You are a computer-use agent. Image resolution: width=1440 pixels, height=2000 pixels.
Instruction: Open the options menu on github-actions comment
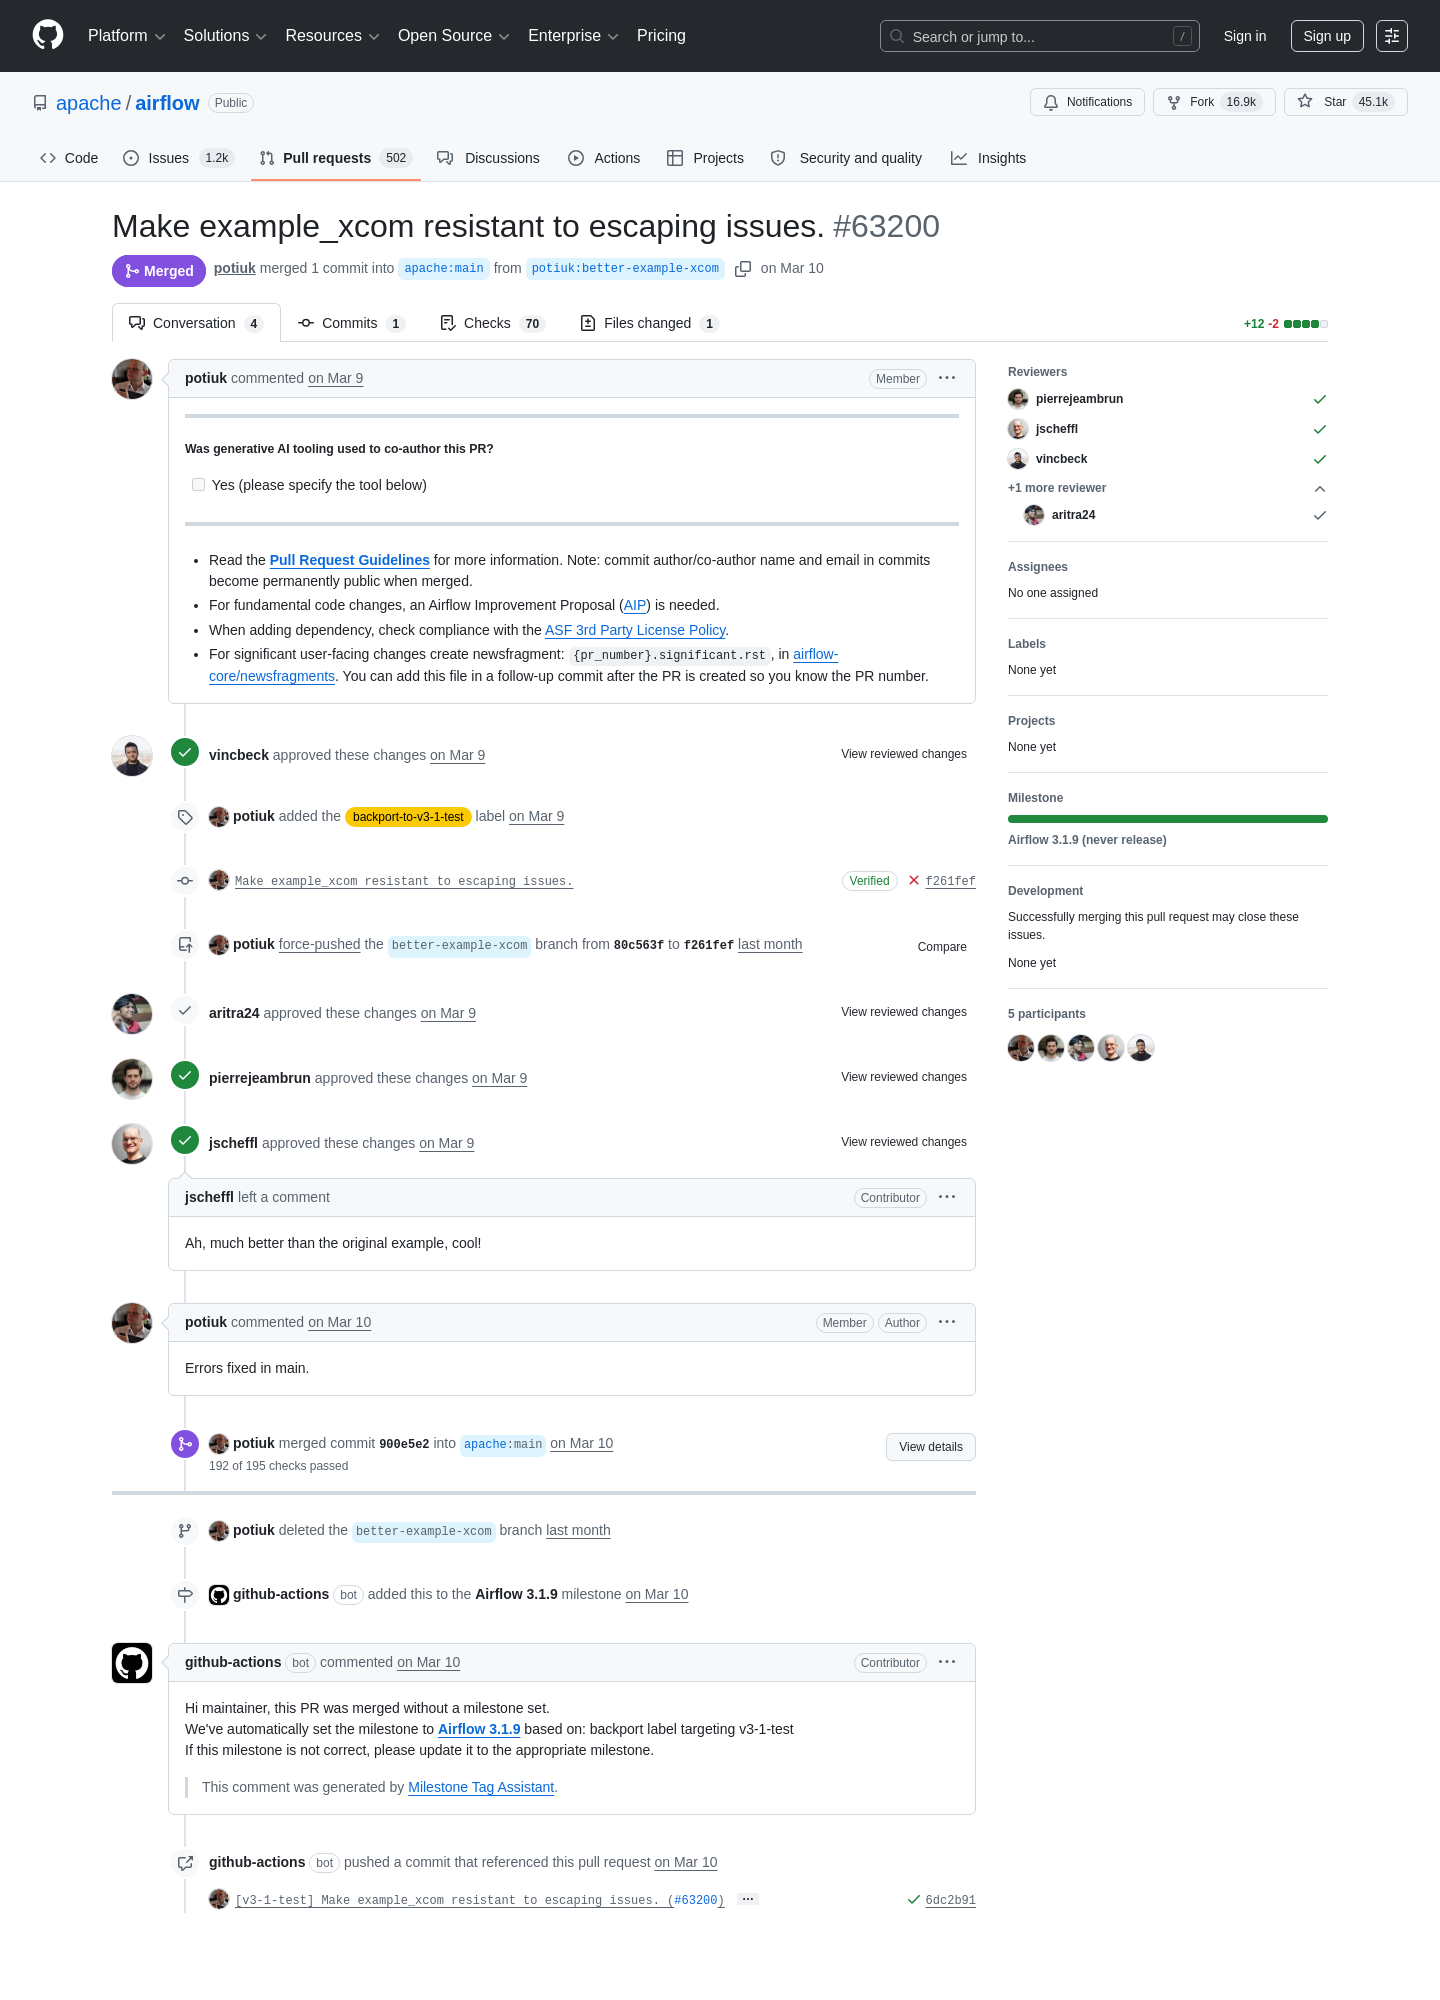pos(947,1662)
